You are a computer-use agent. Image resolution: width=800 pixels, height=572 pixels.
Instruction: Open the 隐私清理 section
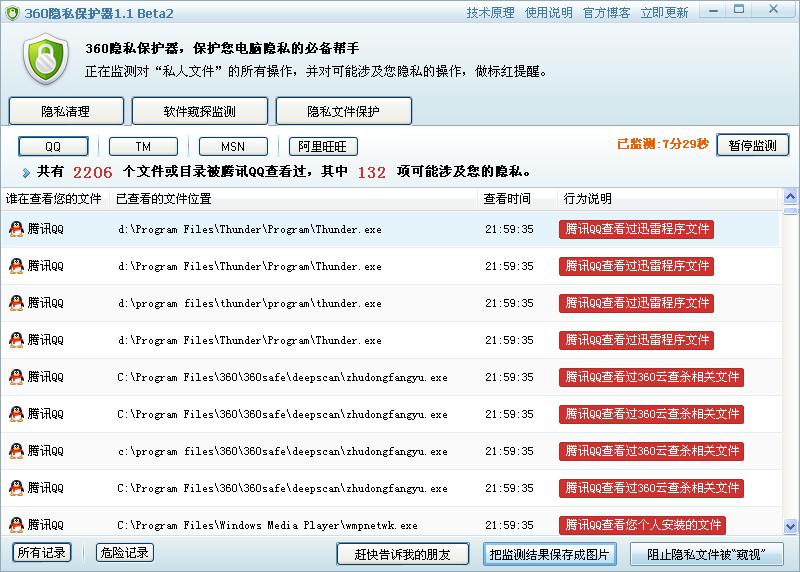pos(65,111)
